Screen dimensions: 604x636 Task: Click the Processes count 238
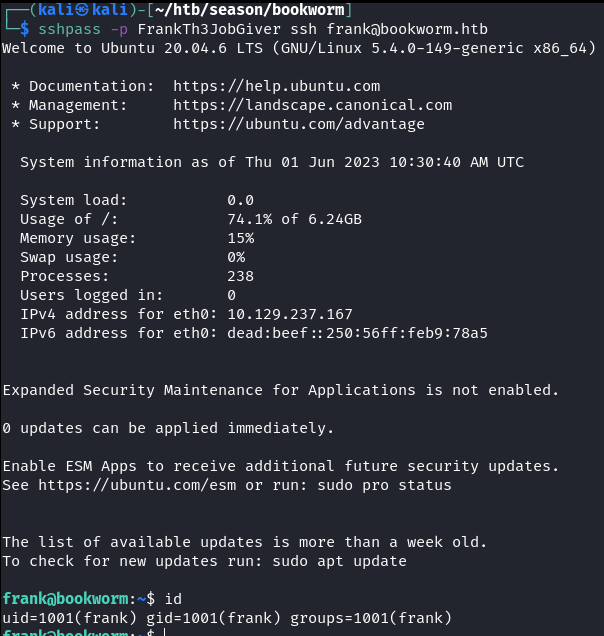[x=240, y=276]
